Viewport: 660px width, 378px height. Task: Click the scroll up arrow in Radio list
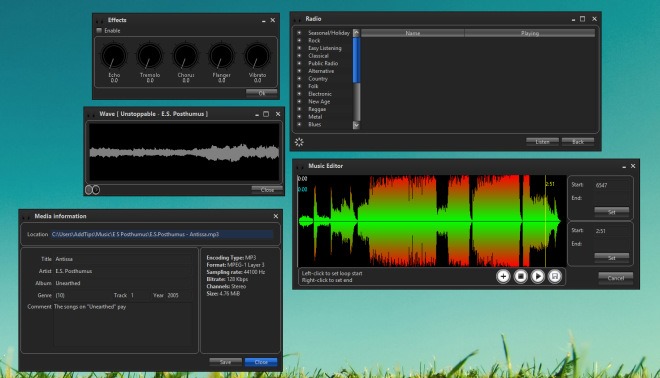tap(356, 33)
